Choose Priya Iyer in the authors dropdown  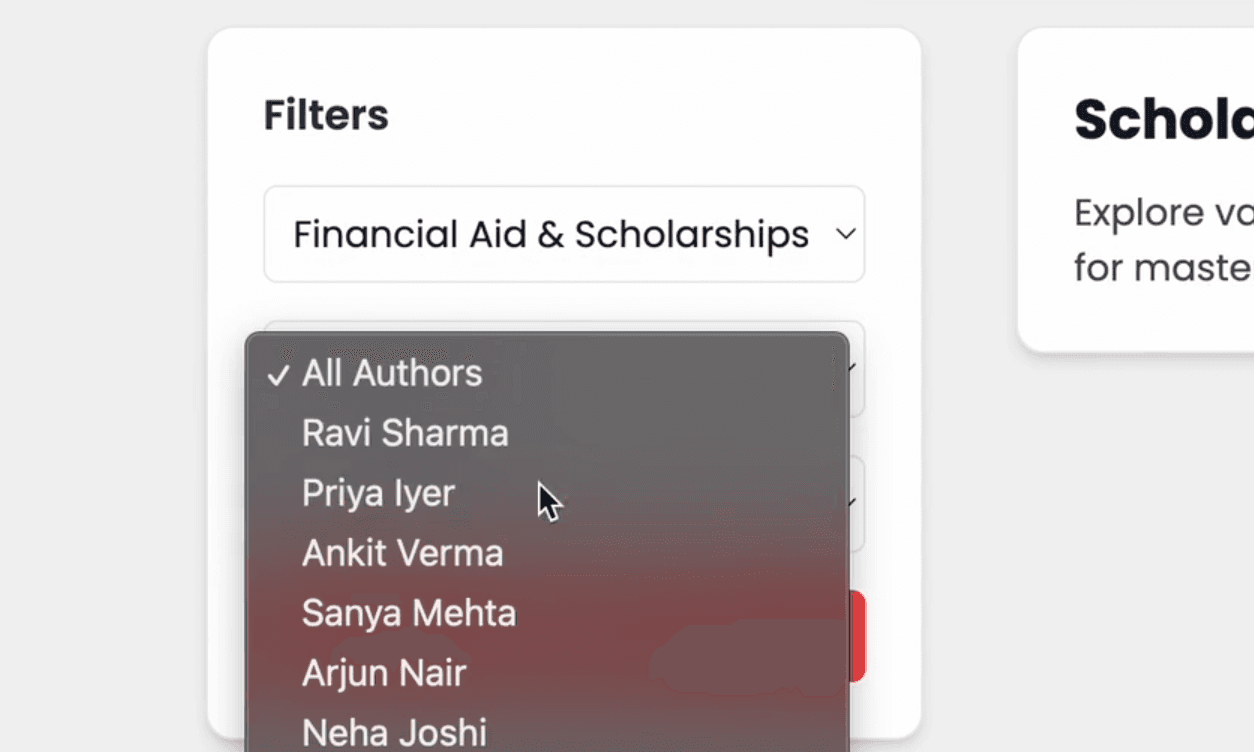547,493
